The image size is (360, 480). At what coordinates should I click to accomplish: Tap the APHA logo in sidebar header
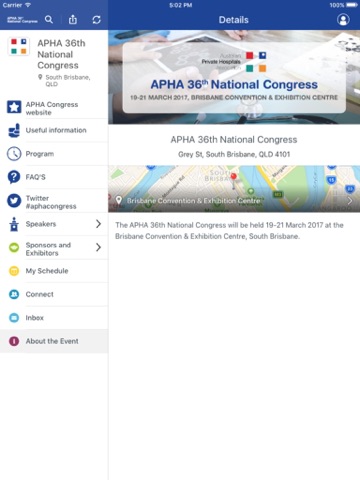19,46
